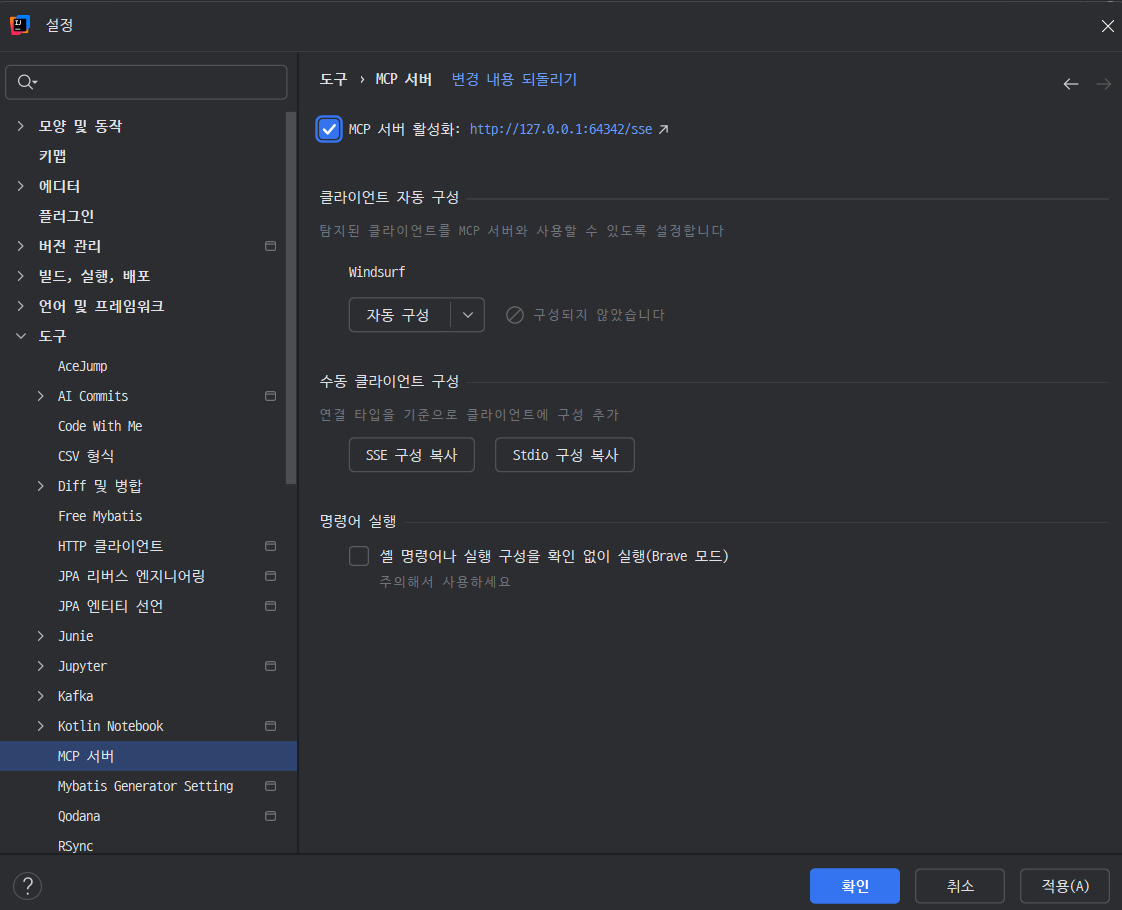Expand the Jupyter node
The height and width of the screenshot is (910, 1122).
pyautogui.click(x=41, y=666)
